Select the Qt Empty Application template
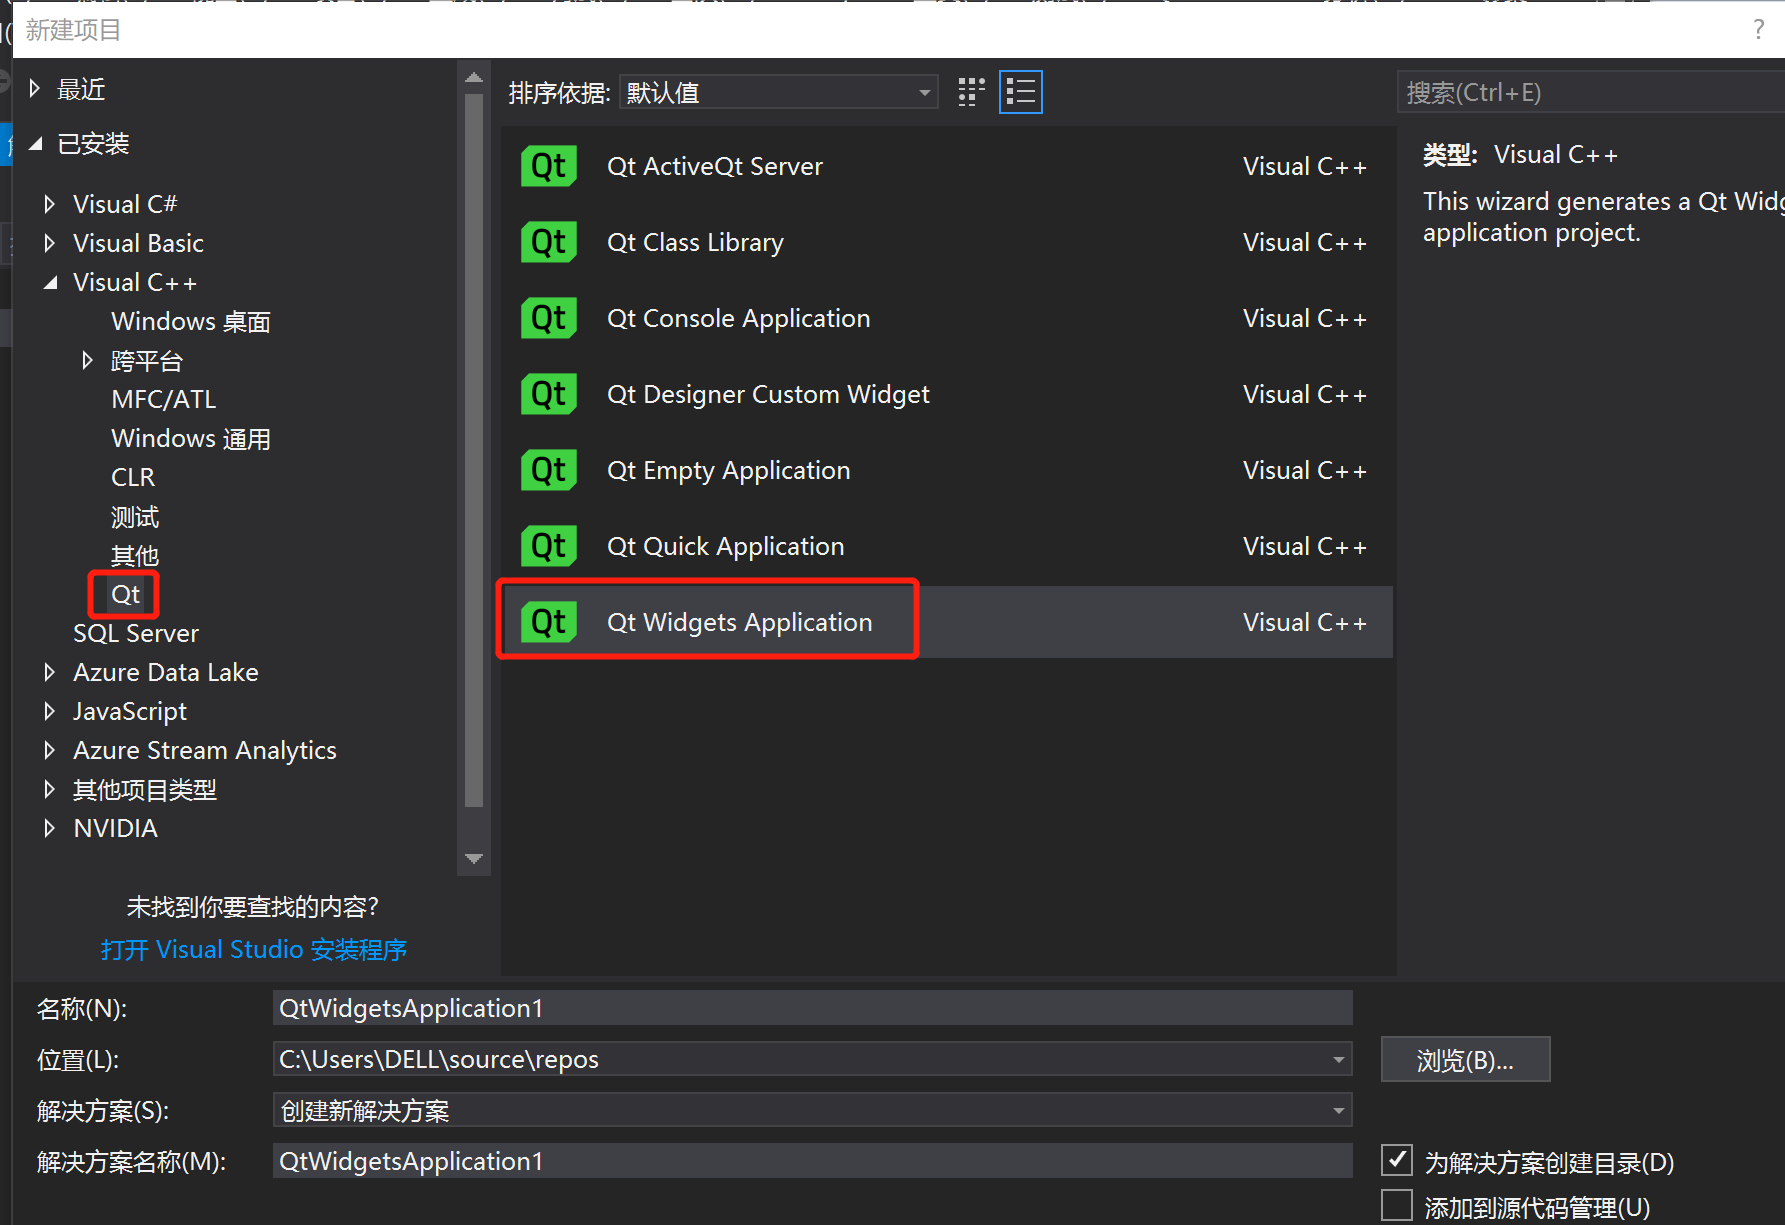This screenshot has width=1785, height=1225. pos(728,470)
